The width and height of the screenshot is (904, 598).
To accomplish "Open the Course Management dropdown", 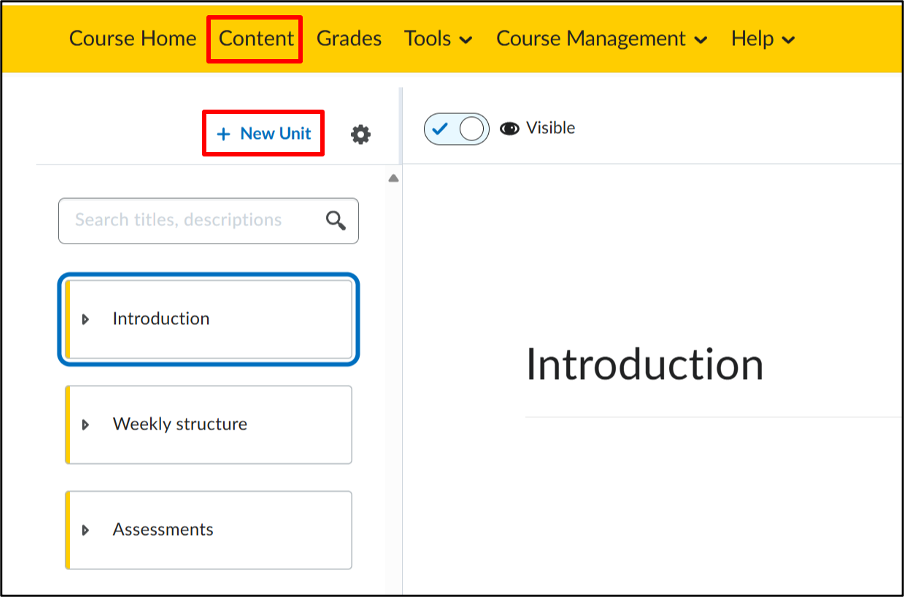I will click(601, 39).
